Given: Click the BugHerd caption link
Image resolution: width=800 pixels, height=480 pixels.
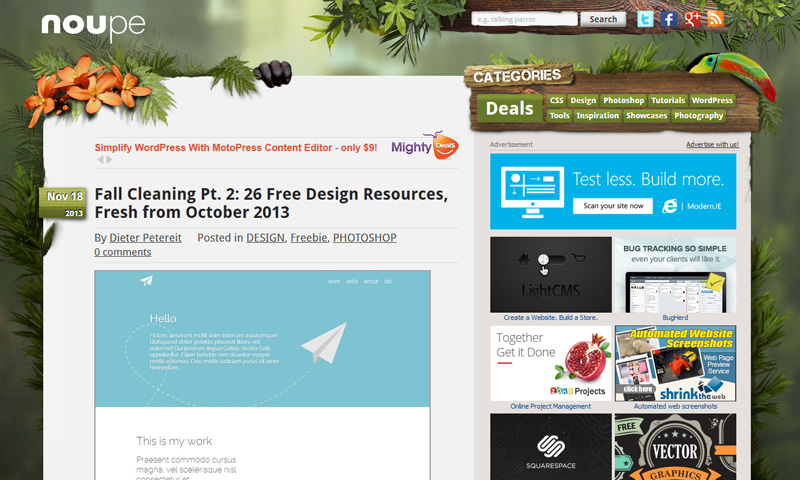Looking at the screenshot, I should [675, 317].
